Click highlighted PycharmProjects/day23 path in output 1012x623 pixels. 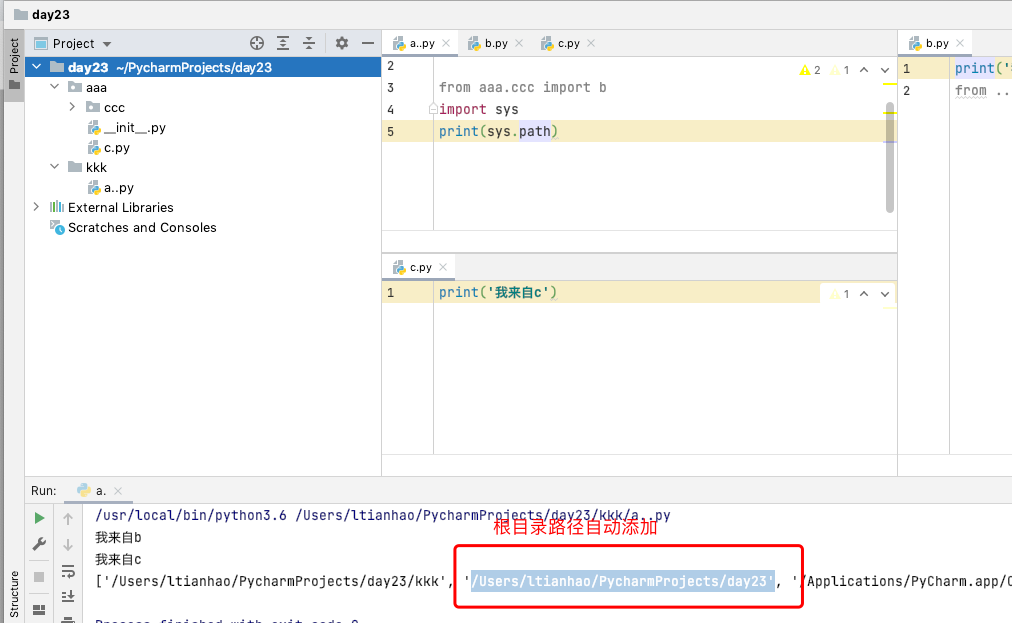[622, 581]
